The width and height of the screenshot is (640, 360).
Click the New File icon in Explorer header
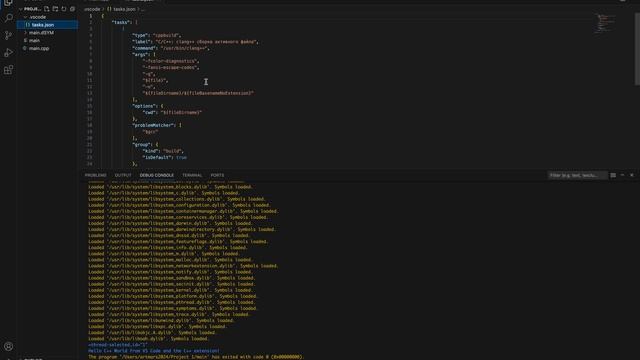pyautogui.click(x=47, y=9)
